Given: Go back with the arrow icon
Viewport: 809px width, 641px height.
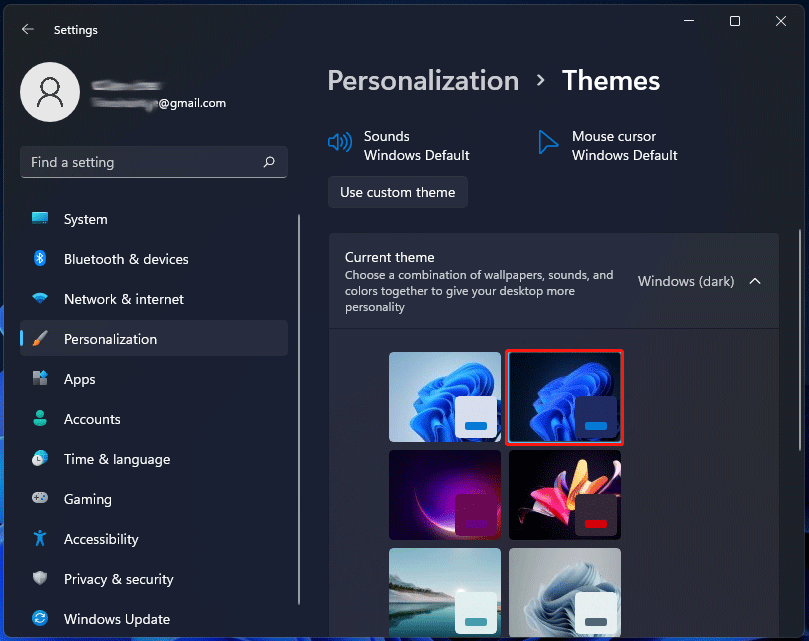Looking at the screenshot, I should click(28, 29).
